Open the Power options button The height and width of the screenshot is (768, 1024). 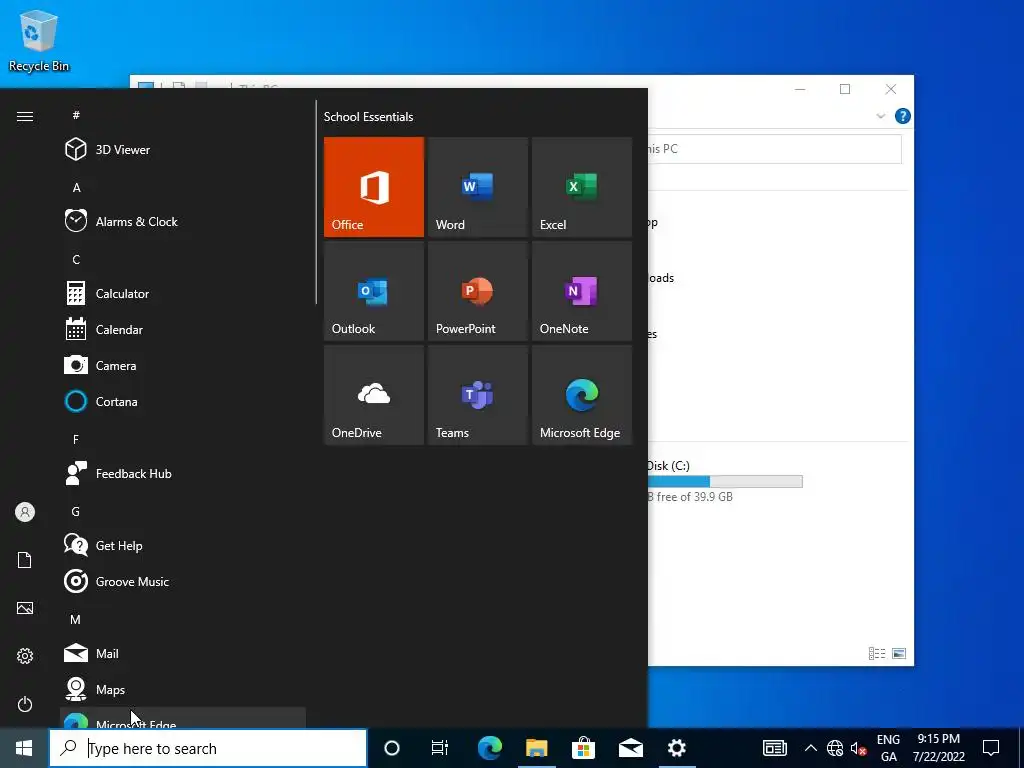click(25, 704)
